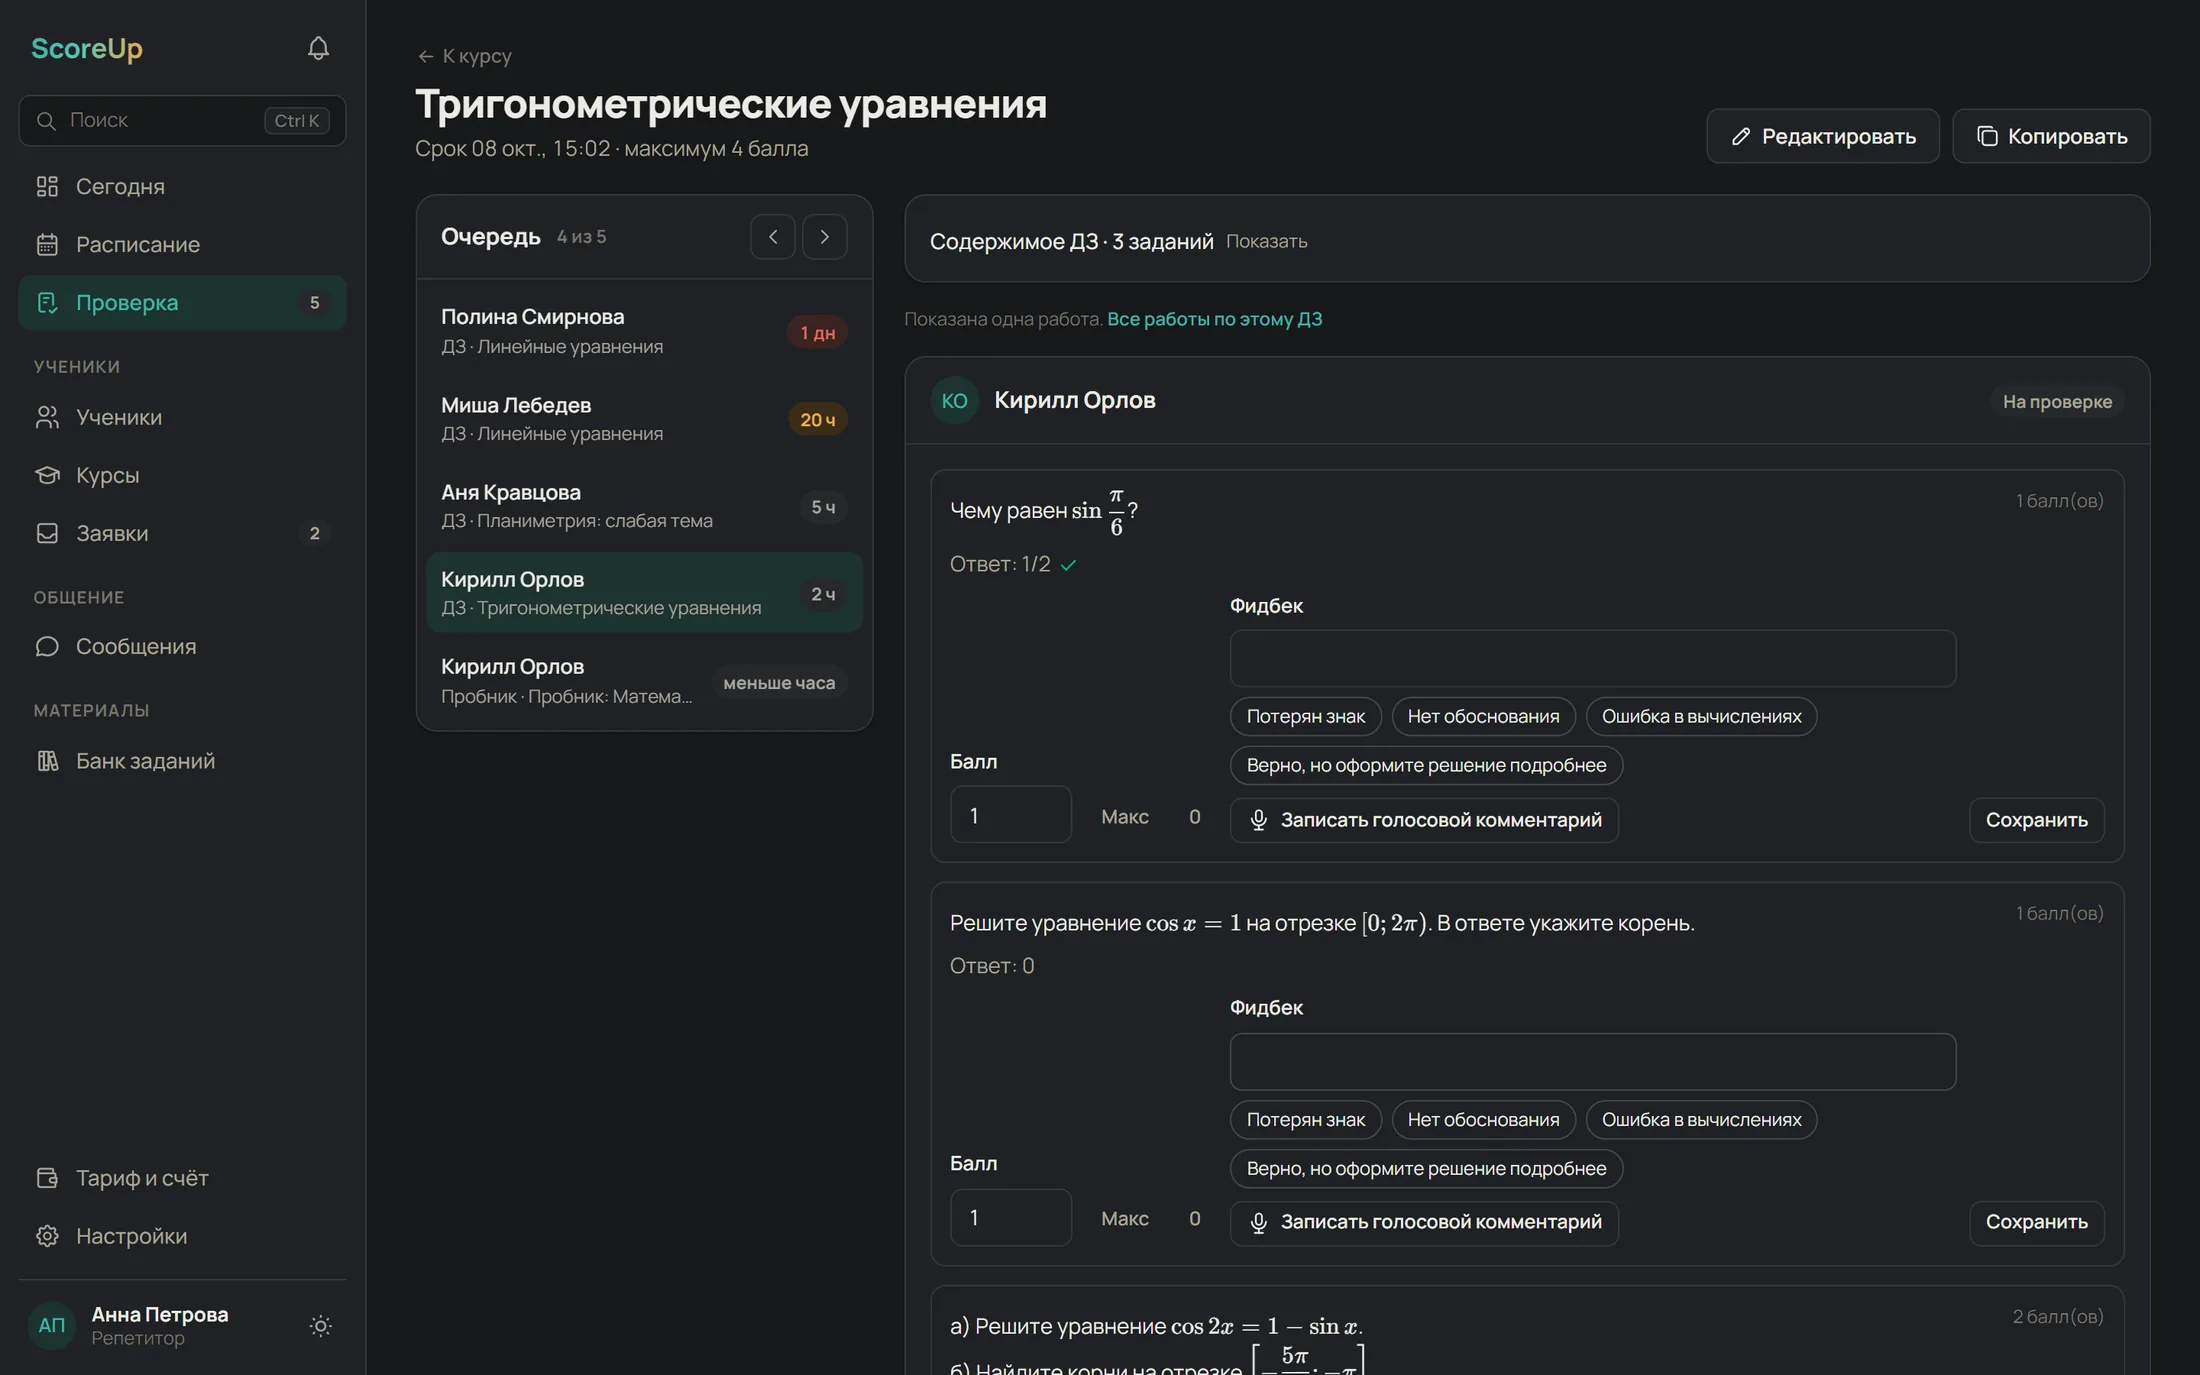Open Расписание in sidebar
The image size is (2200, 1375).
tap(182, 244)
